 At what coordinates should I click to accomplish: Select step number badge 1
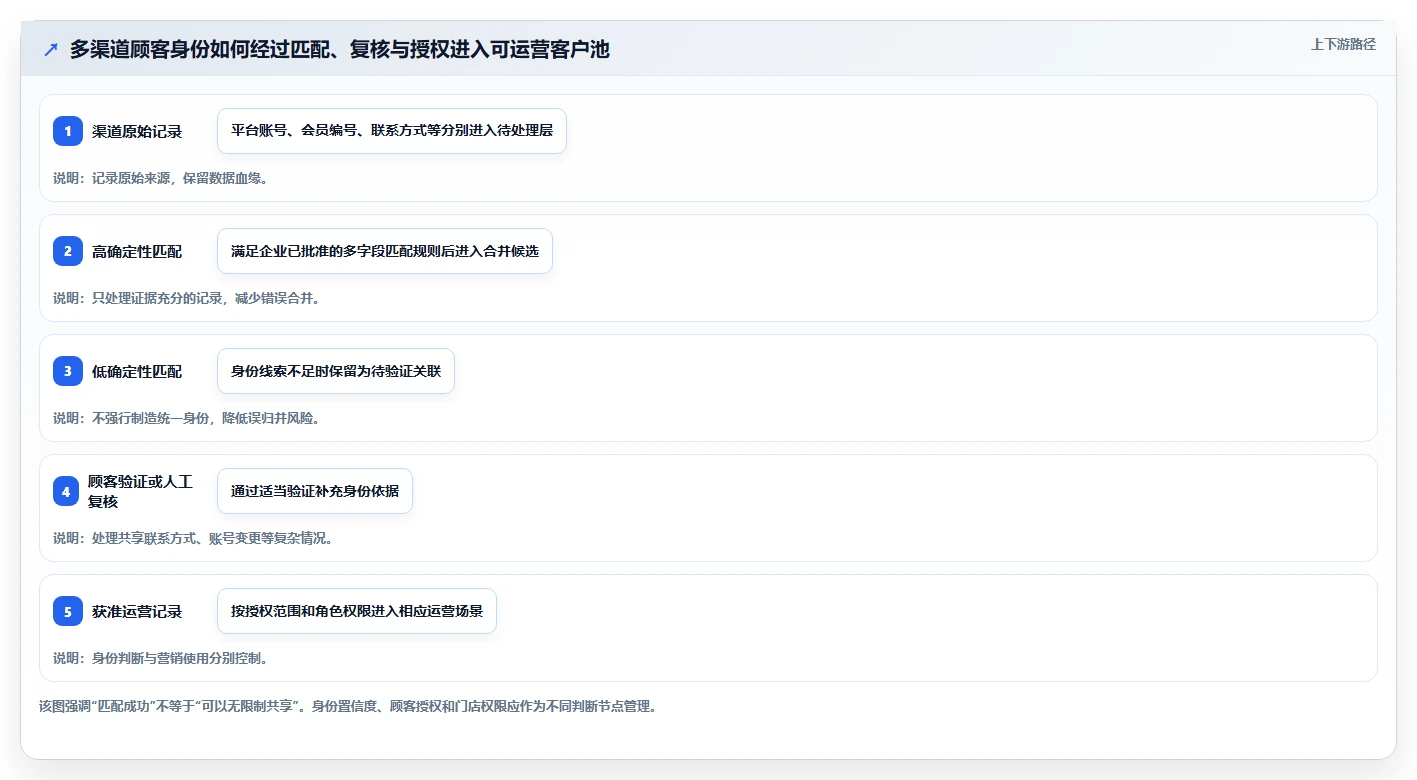click(68, 131)
